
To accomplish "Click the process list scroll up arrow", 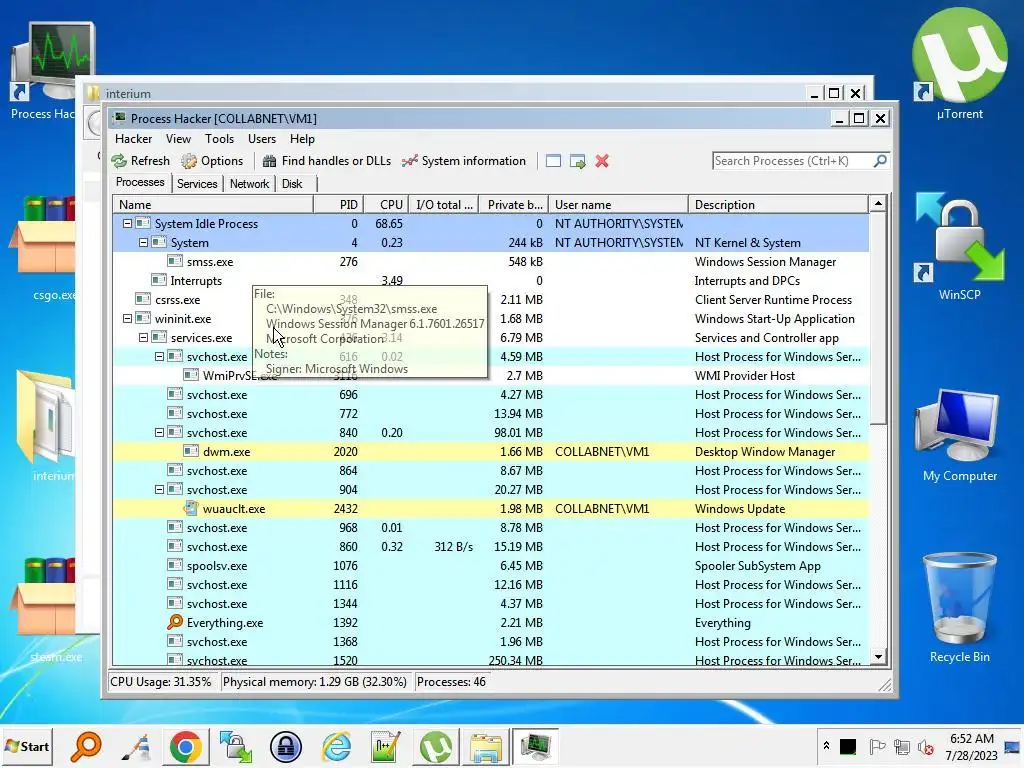I will pyautogui.click(x=878, y=204).
